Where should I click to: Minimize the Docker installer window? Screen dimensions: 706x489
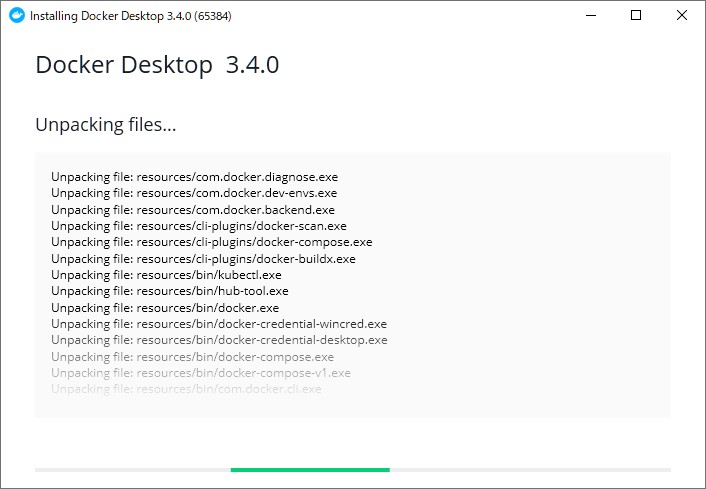tap(591, 15)
